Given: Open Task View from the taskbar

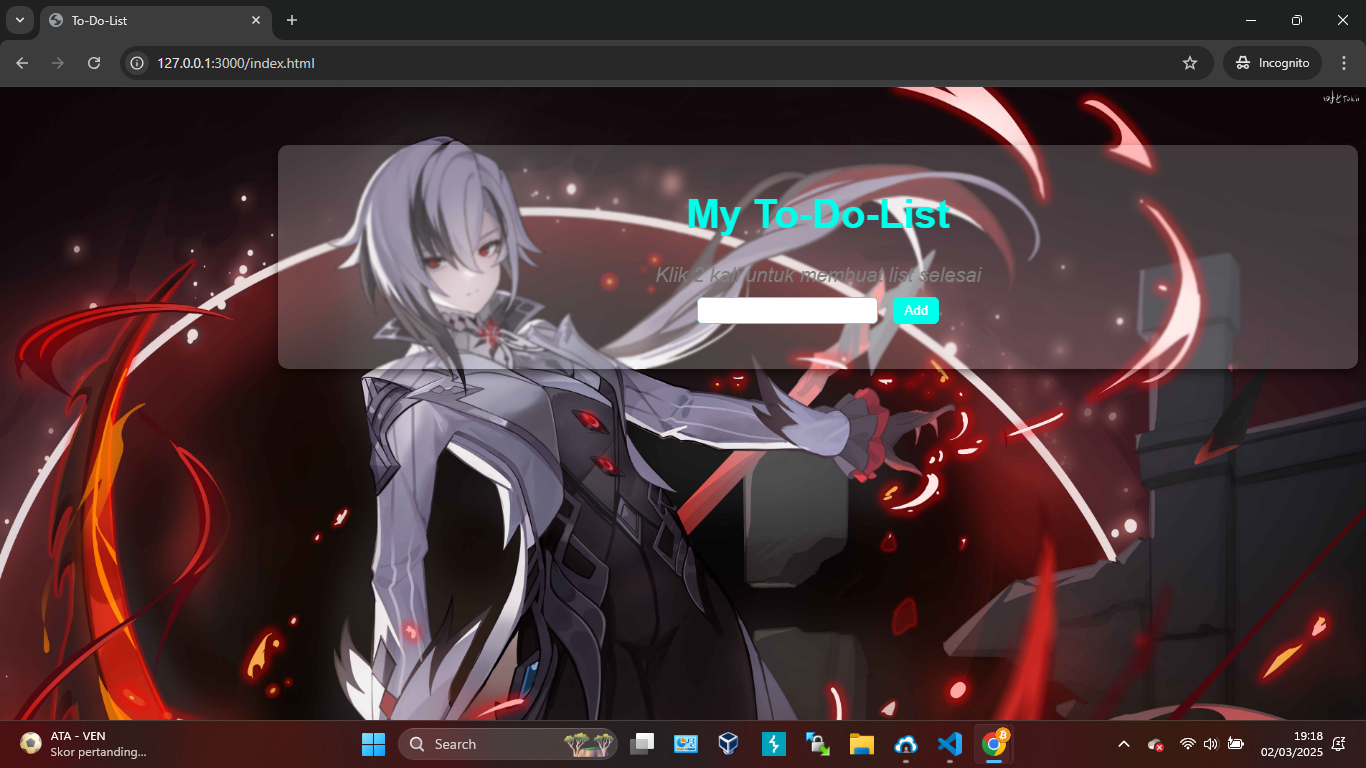Looking at the screenshot, I should (642, 744).
